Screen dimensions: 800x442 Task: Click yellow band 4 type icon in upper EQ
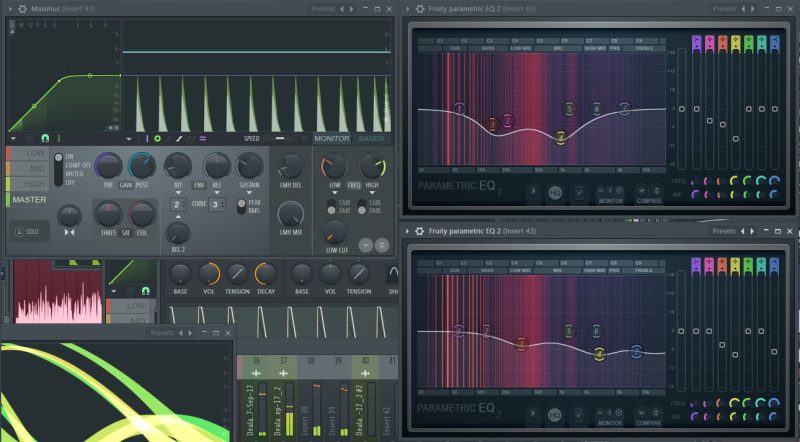[x=735, y=43]
